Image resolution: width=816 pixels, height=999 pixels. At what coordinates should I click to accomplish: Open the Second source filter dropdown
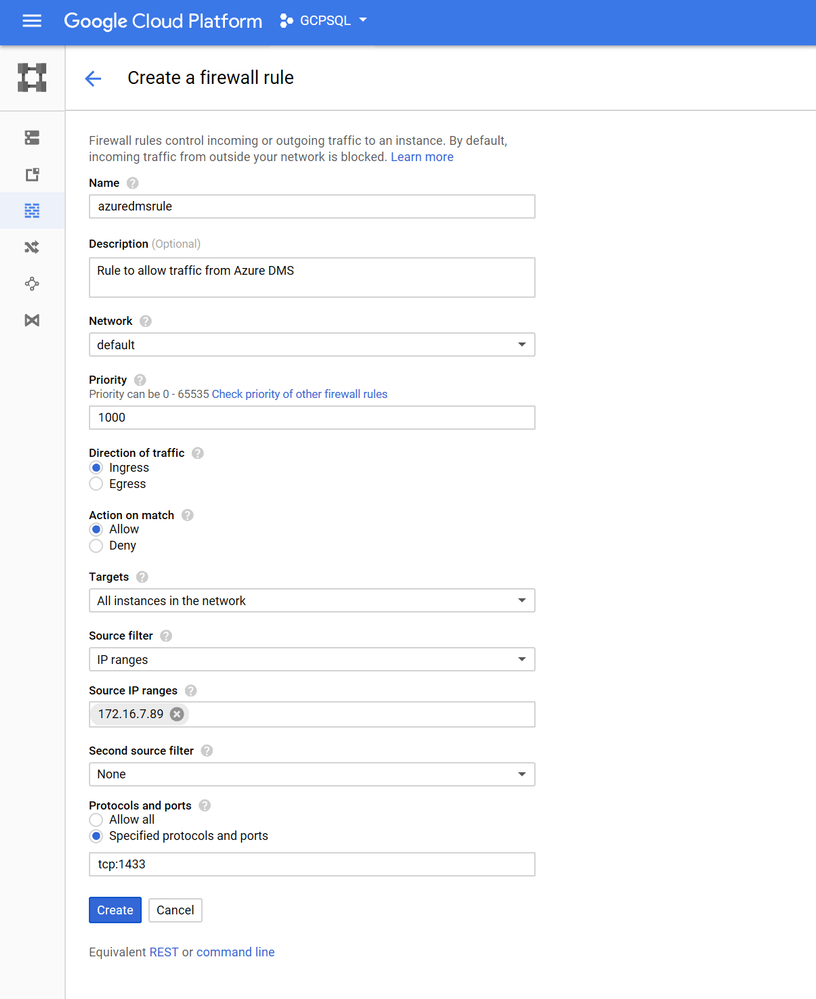click(311, 774)
